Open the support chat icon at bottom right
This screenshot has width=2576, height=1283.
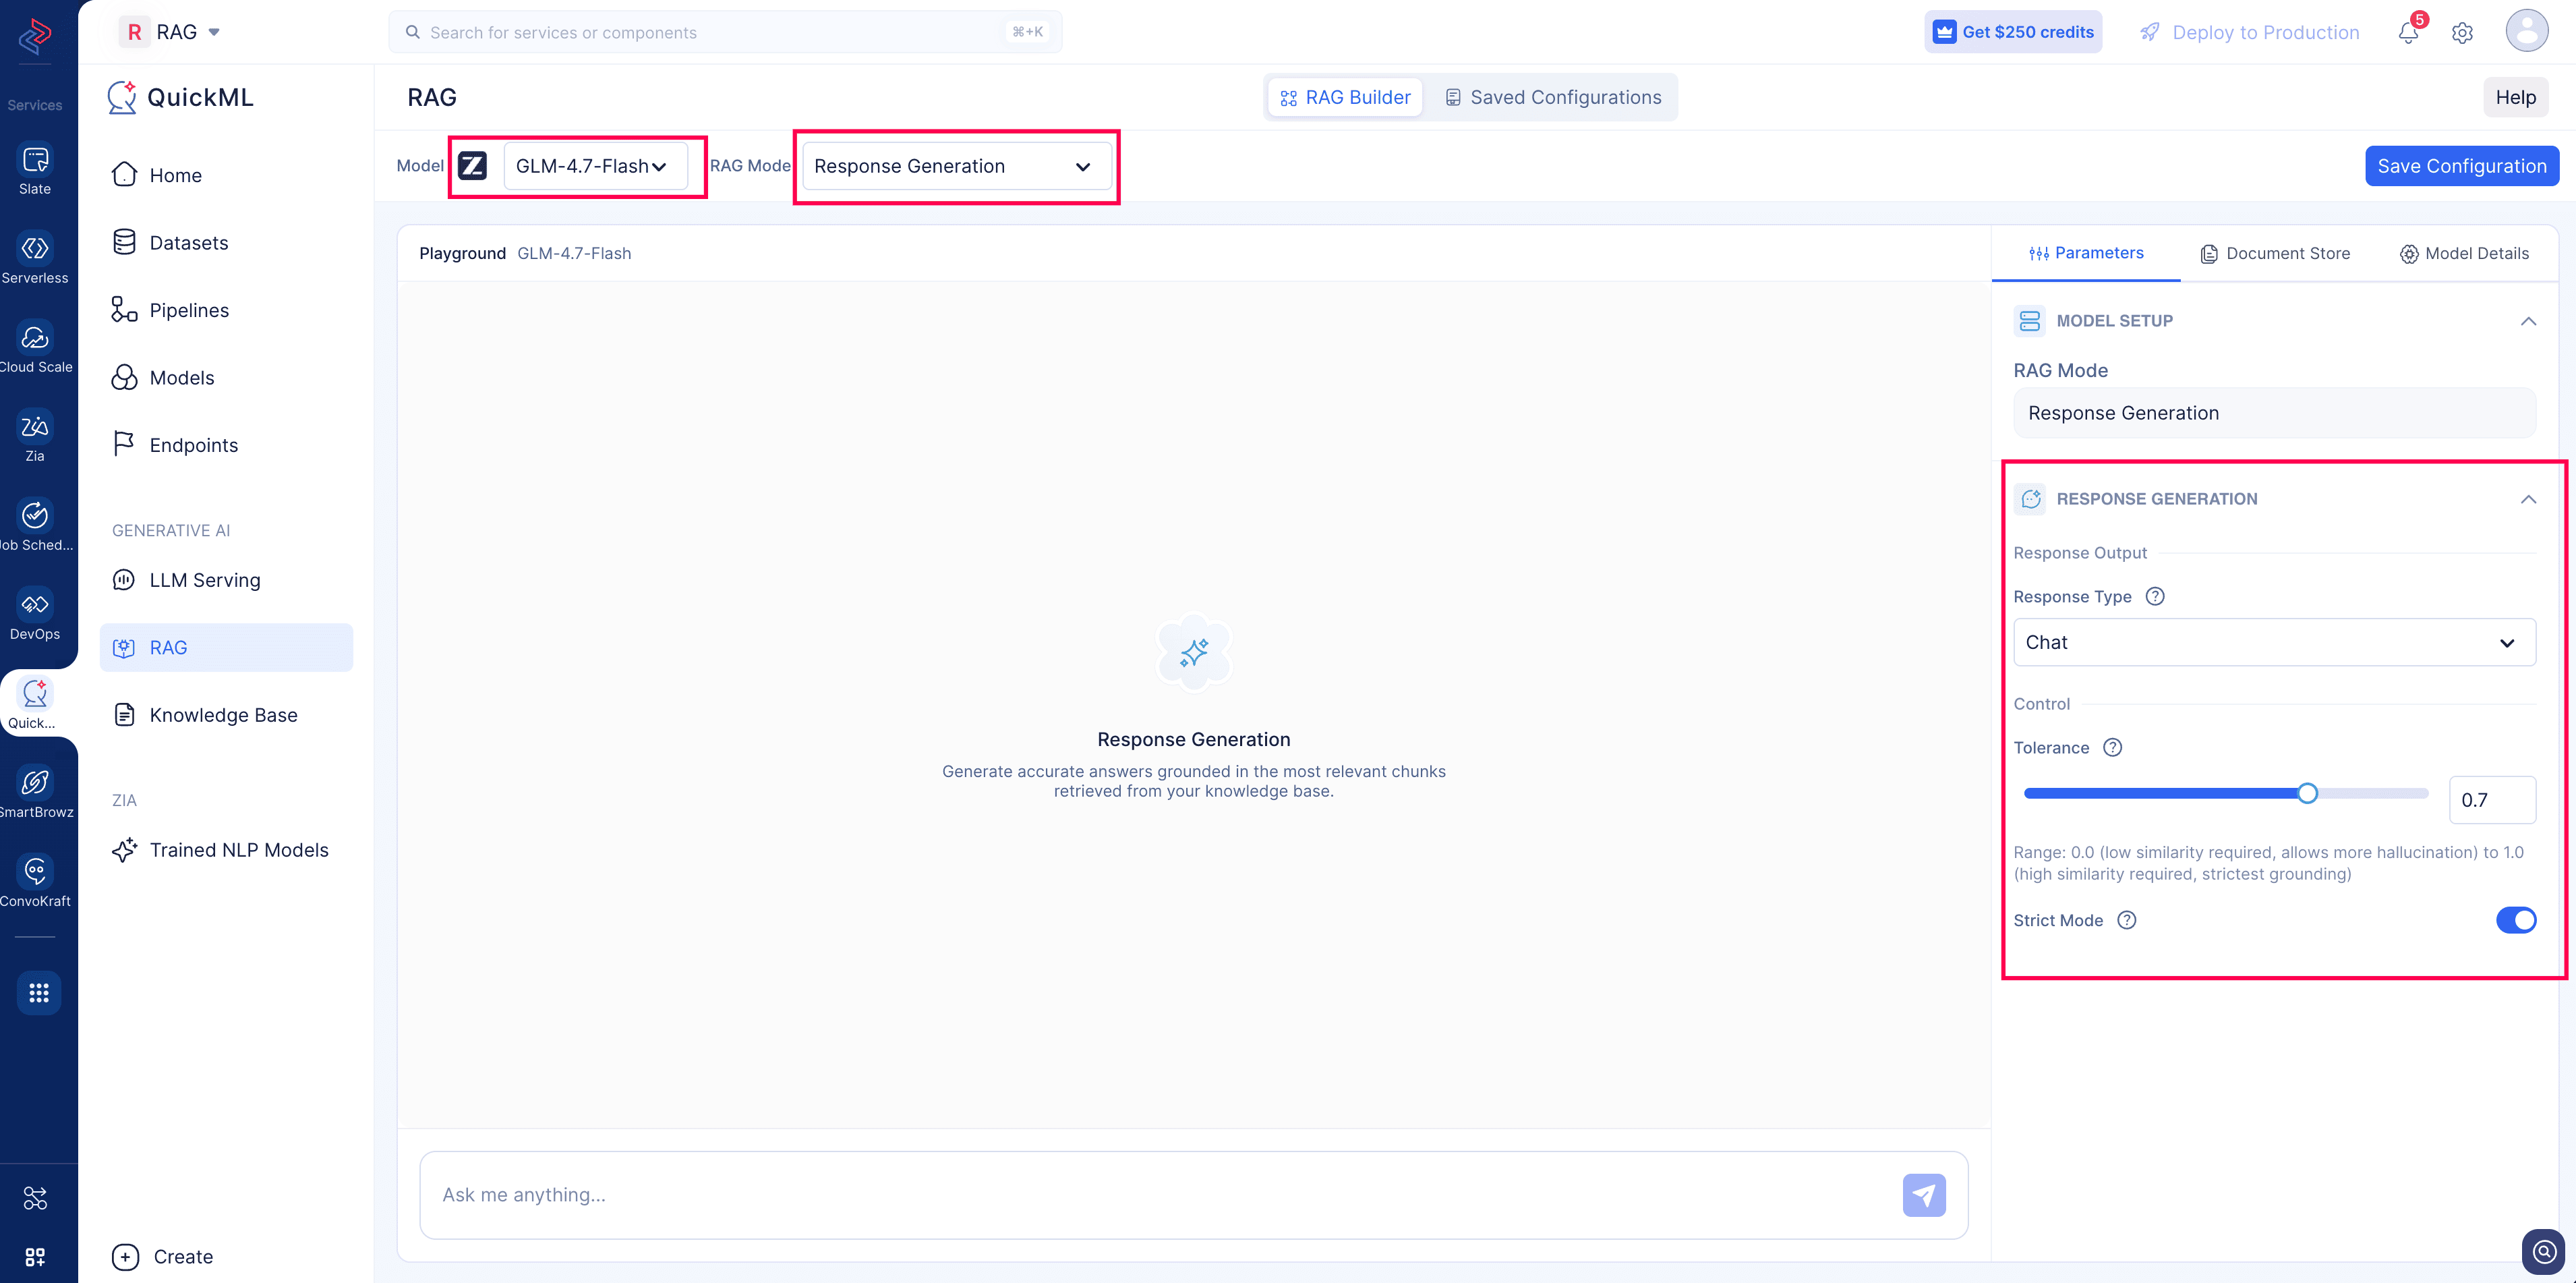tap(2544, 1251)
